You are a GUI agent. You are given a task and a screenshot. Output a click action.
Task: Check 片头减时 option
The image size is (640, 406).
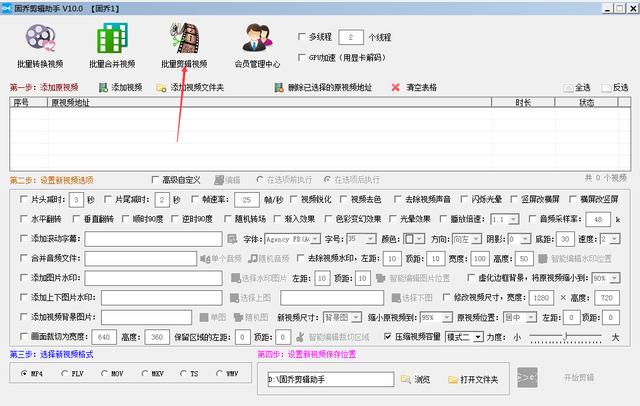tap(24, 199)
